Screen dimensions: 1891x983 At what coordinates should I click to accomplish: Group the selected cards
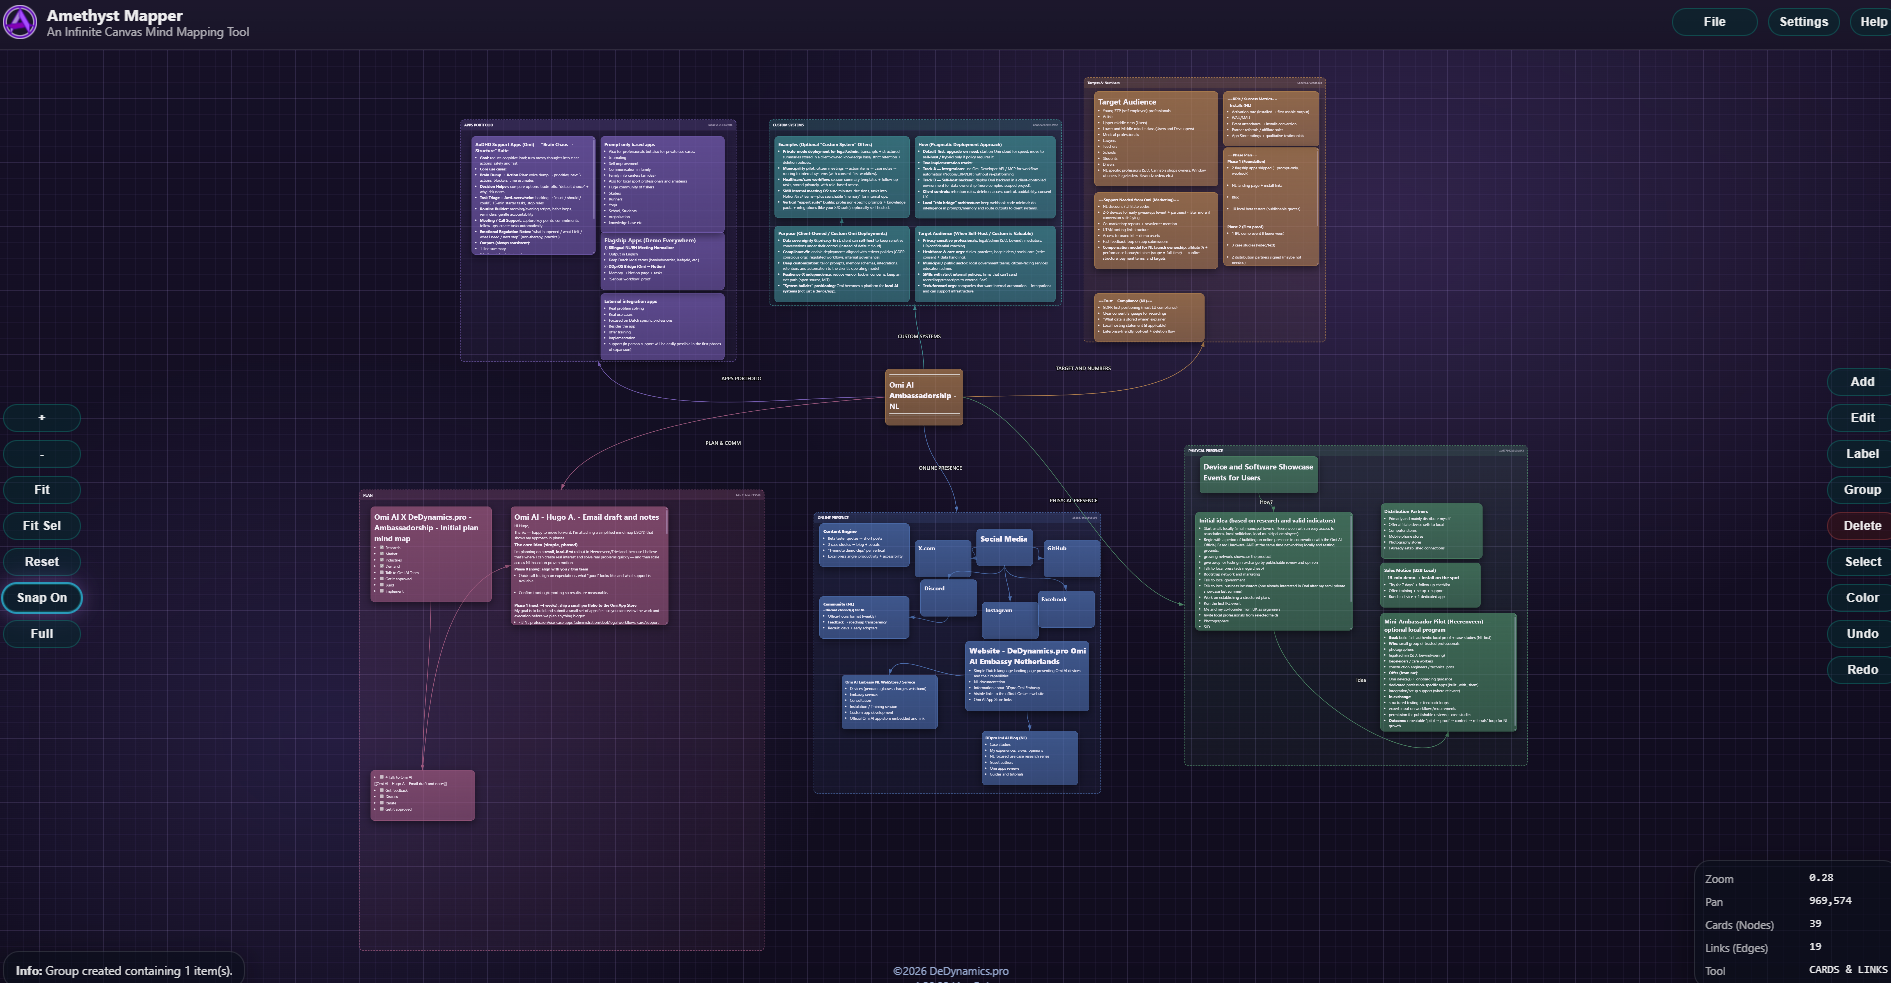click(1862, 490)
